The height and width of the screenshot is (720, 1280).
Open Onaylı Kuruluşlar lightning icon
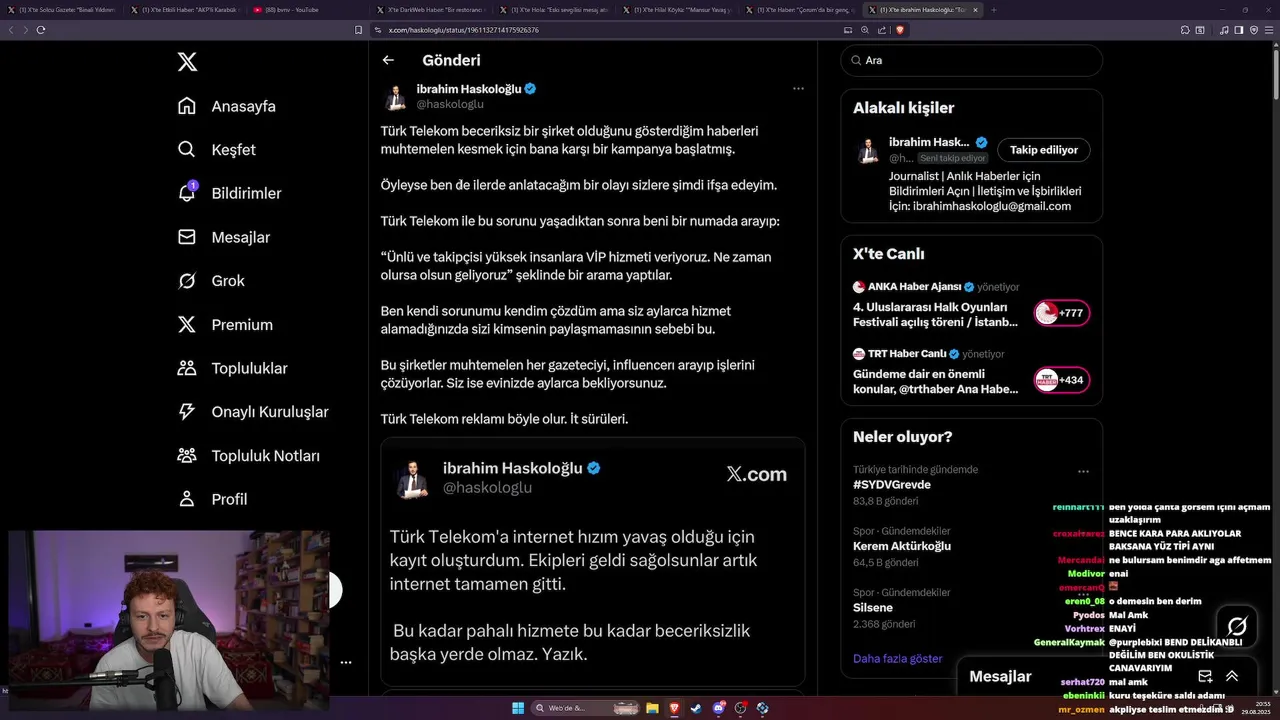tap(187, 411)
